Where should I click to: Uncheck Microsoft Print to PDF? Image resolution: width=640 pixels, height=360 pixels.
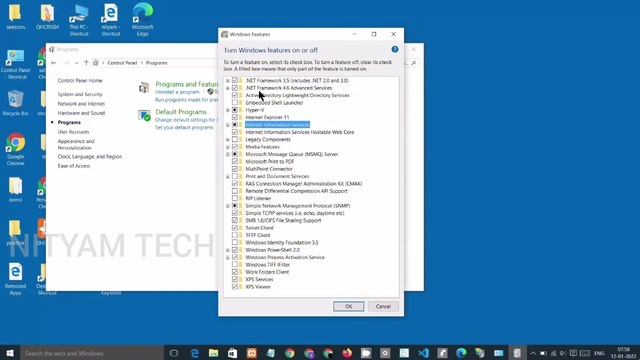235,161
